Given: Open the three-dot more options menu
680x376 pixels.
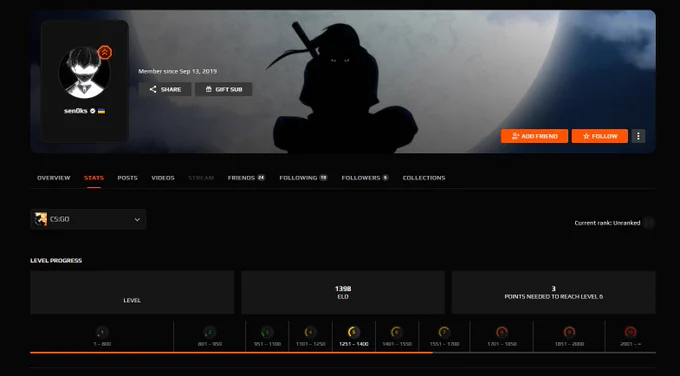Looking at the screenshot, I should click(638, 136).
